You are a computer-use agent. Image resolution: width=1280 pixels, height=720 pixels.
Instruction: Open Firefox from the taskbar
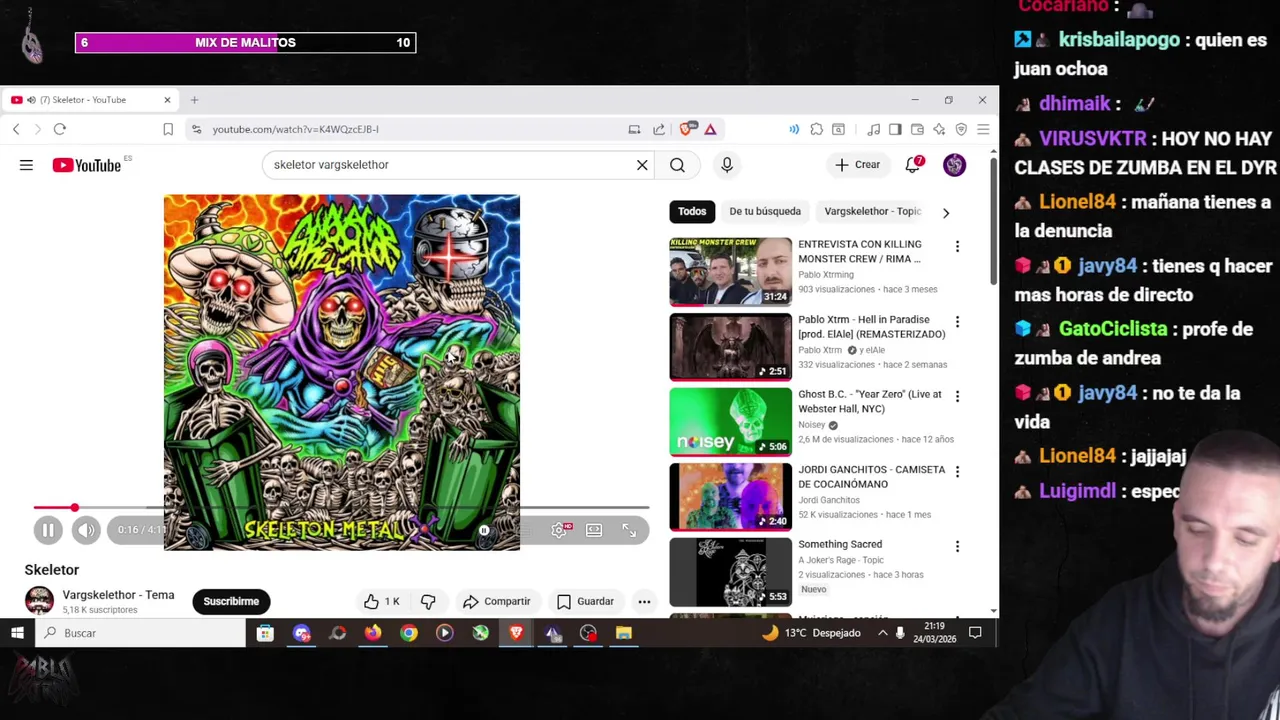click(x=373, y=633)
